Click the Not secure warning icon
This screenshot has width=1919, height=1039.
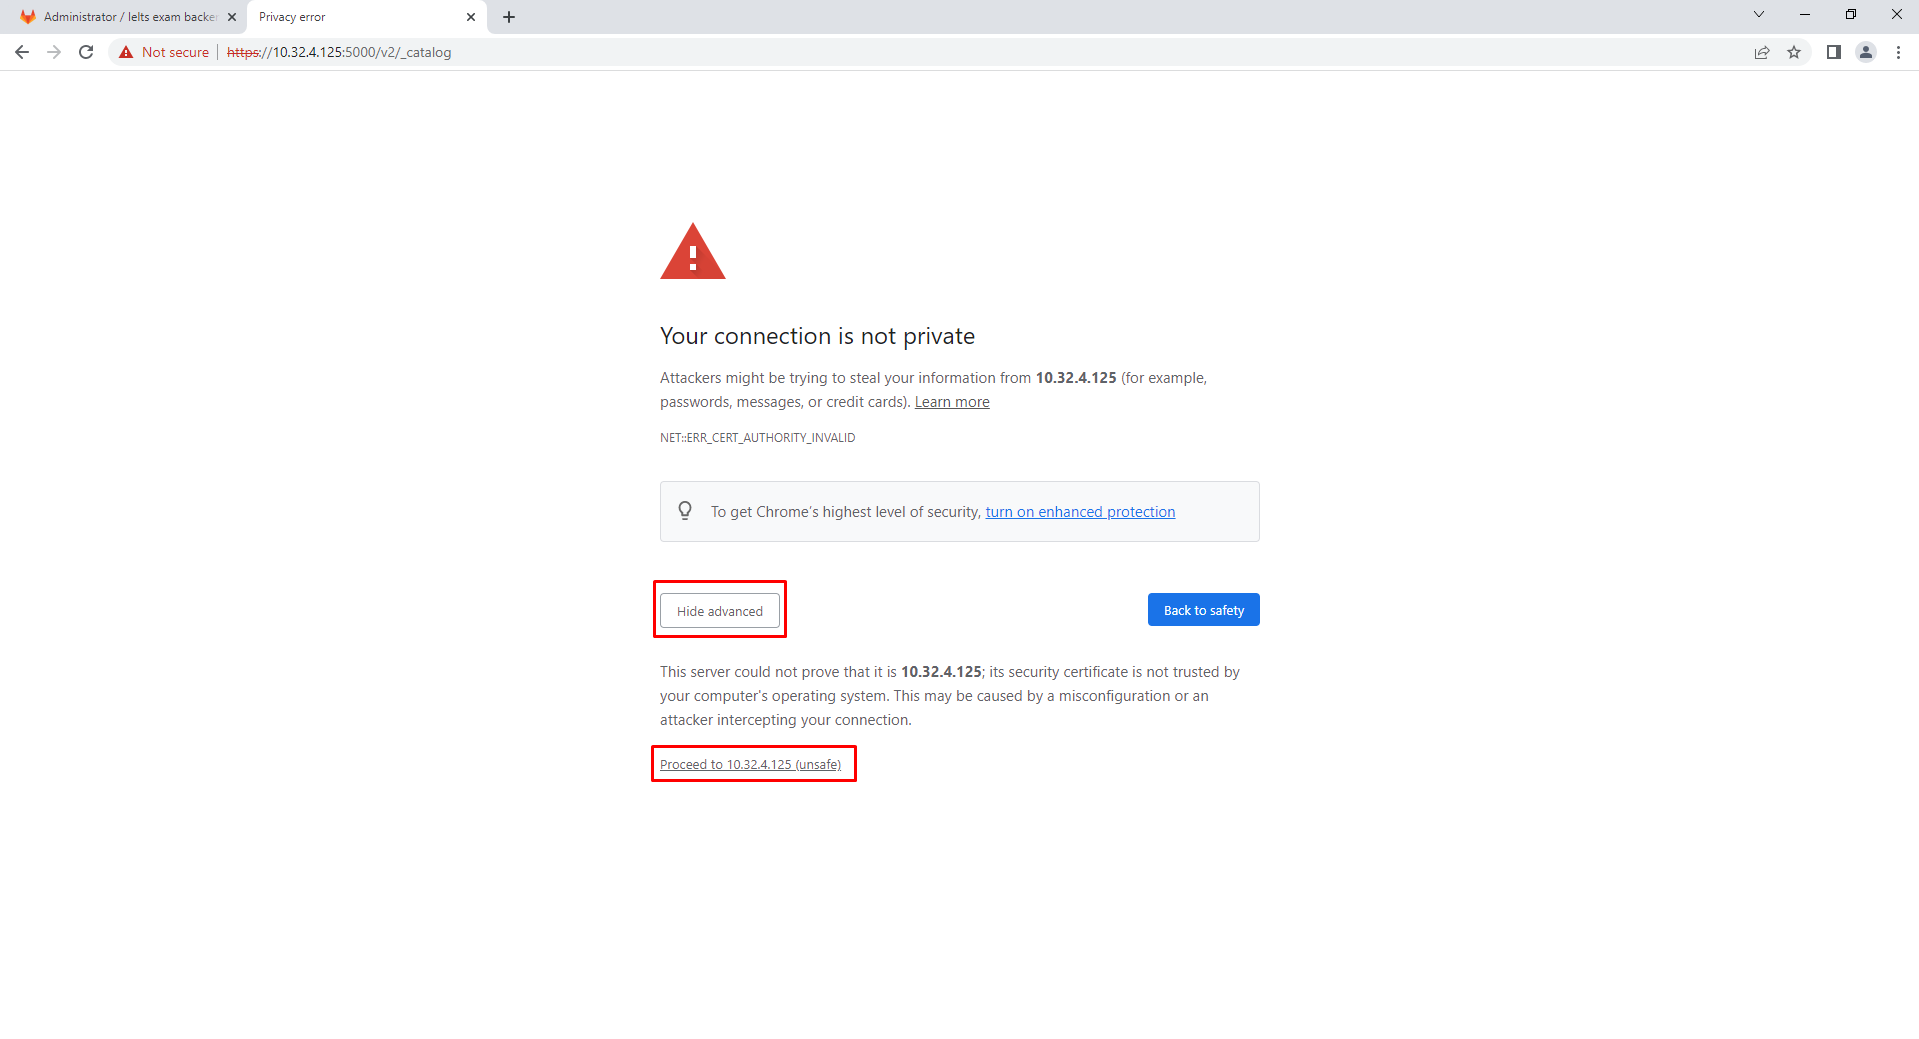pyautogui.click(x=126, y=52)
